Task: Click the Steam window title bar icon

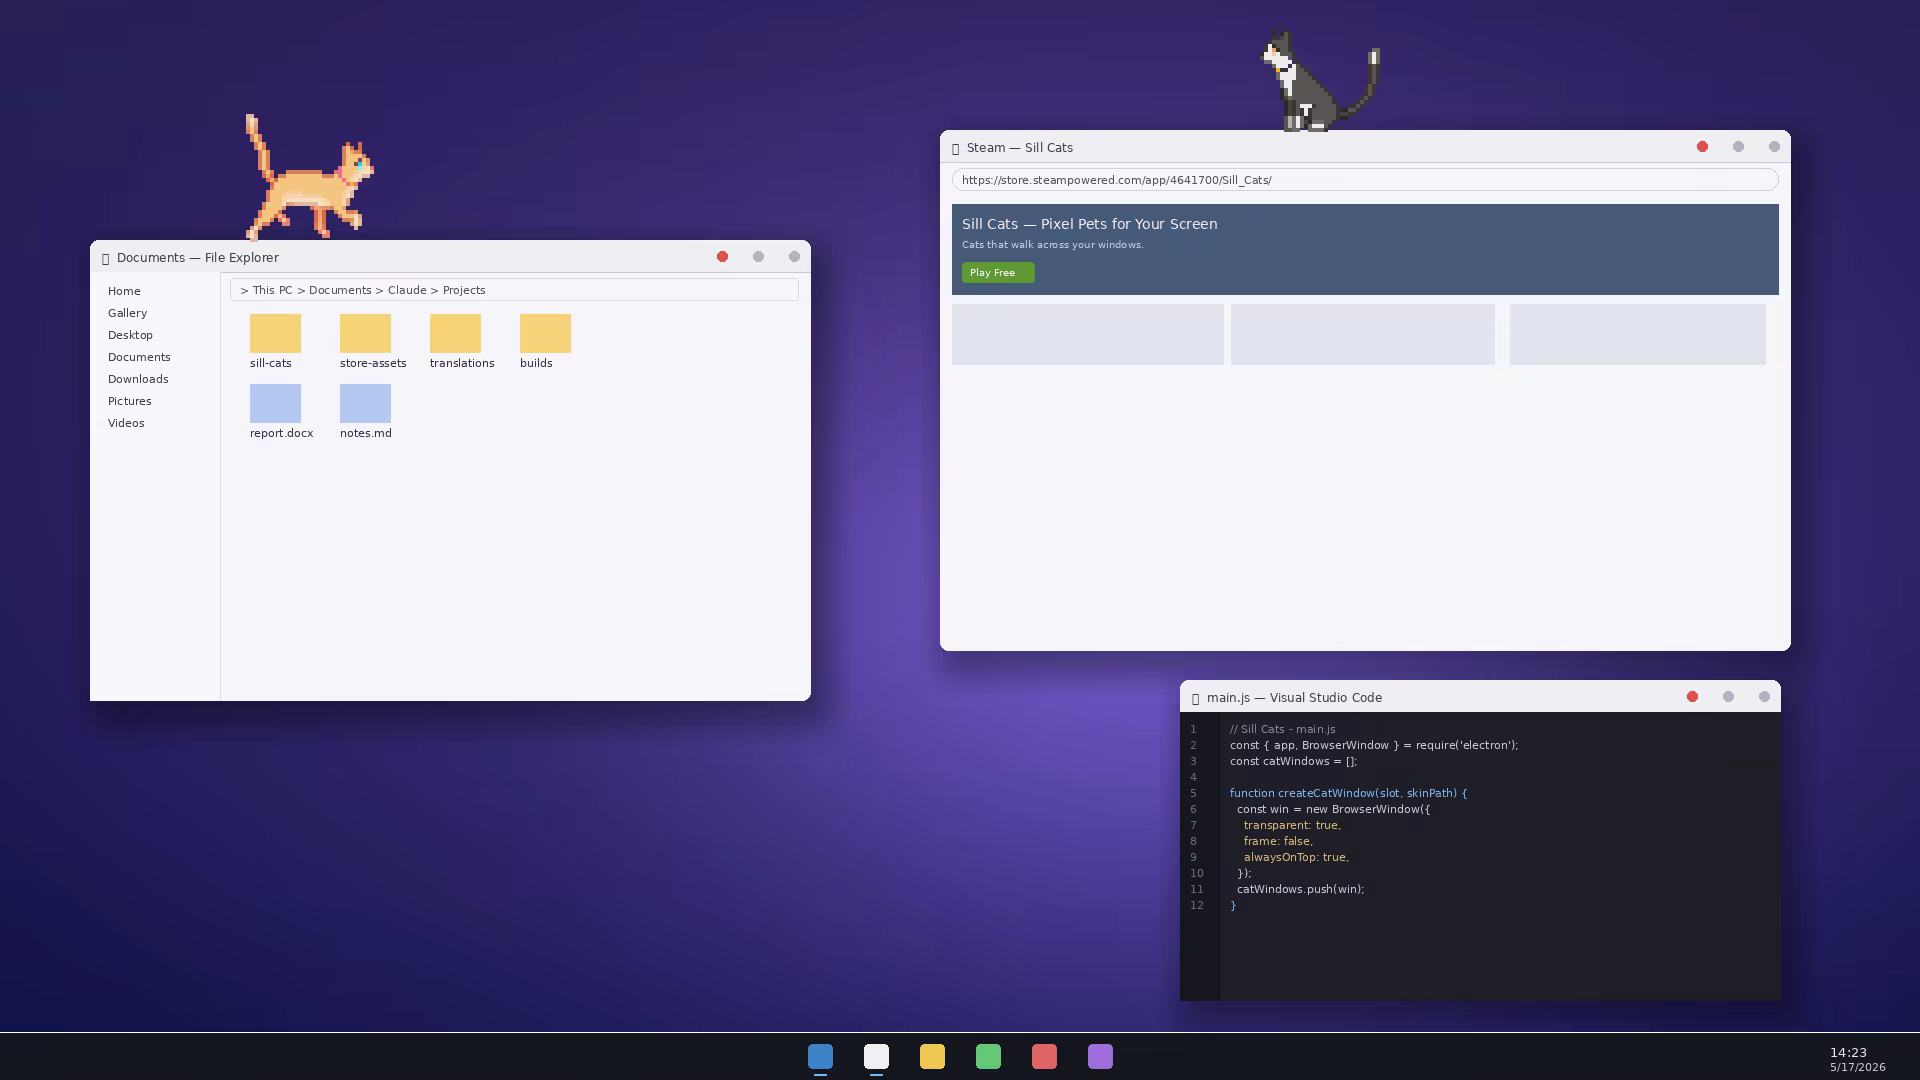Action: tap(955, 148)
